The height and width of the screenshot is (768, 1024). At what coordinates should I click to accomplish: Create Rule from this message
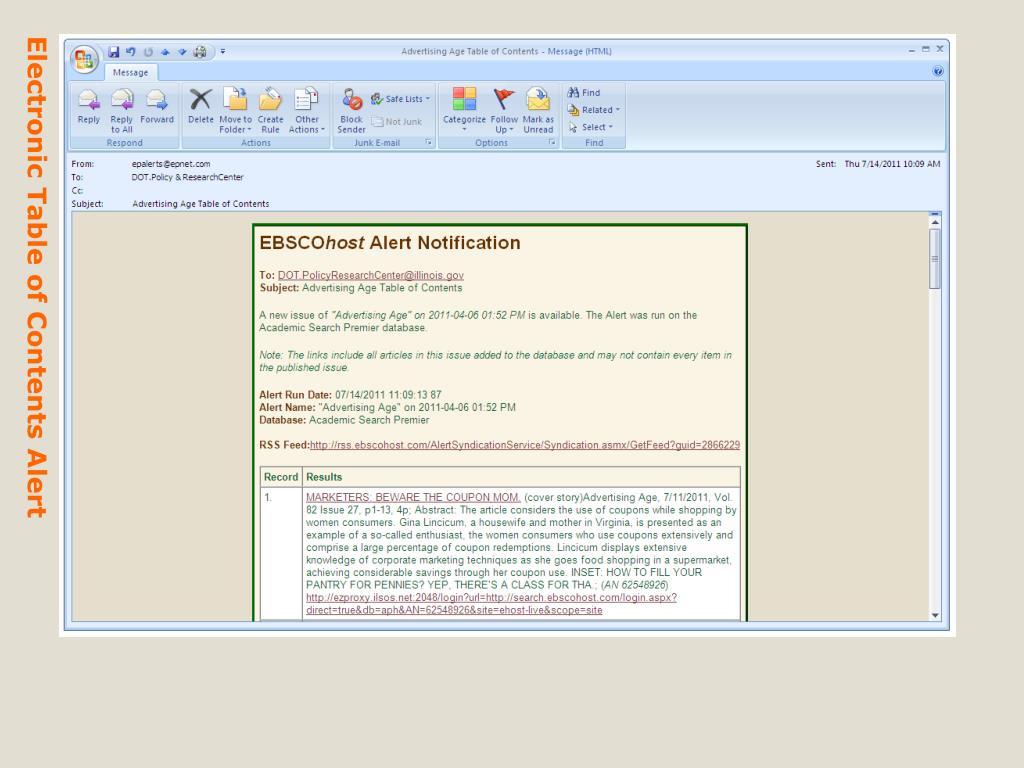[270, 110]
